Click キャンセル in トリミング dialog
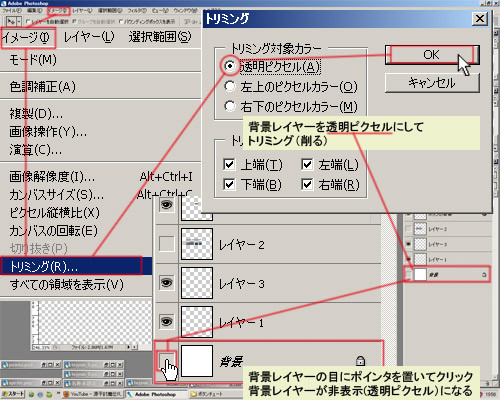 coord(432,82)
